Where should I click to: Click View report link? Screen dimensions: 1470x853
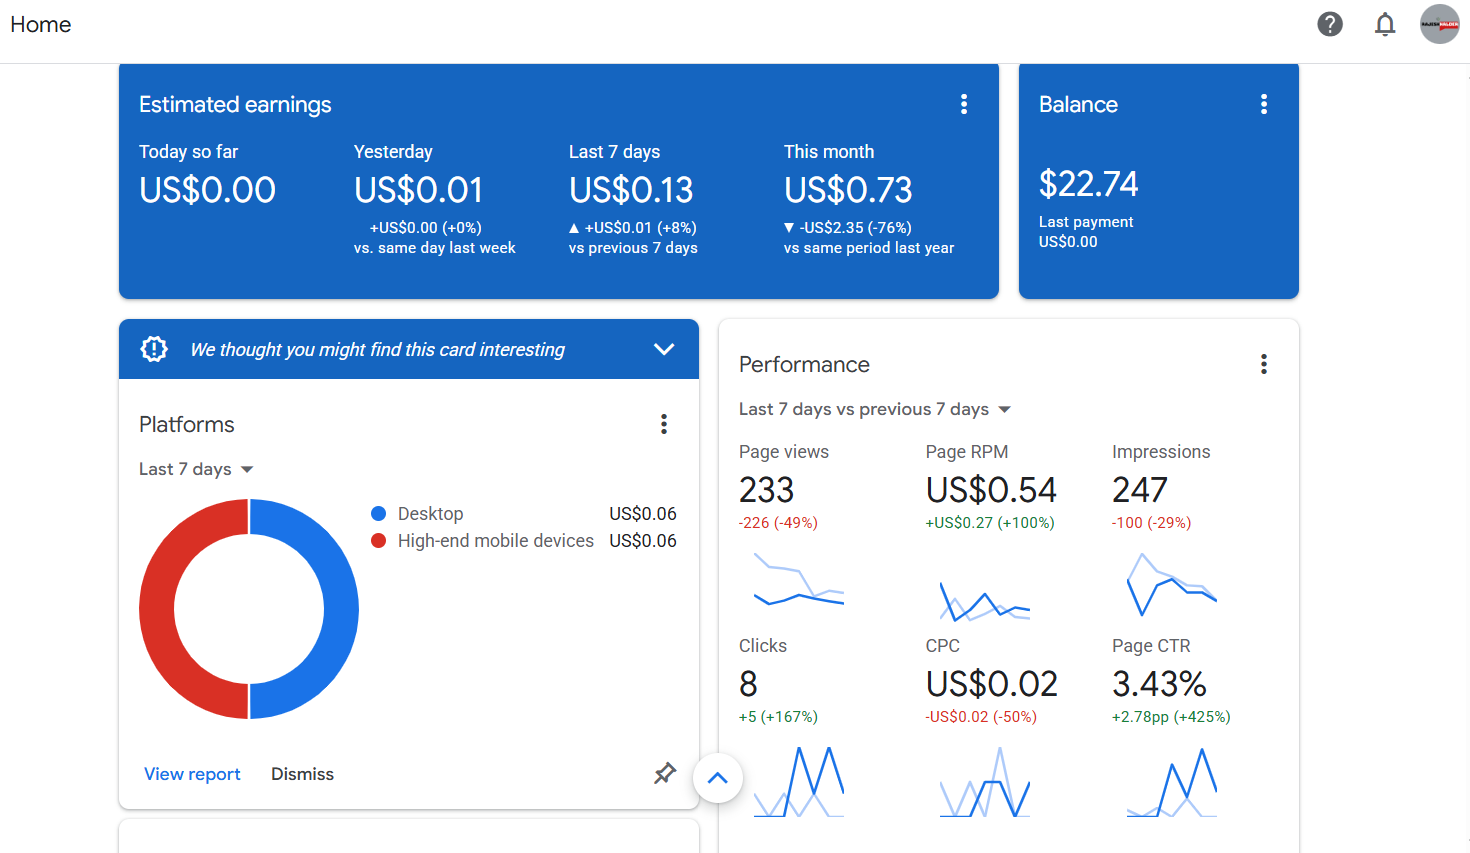192,774
